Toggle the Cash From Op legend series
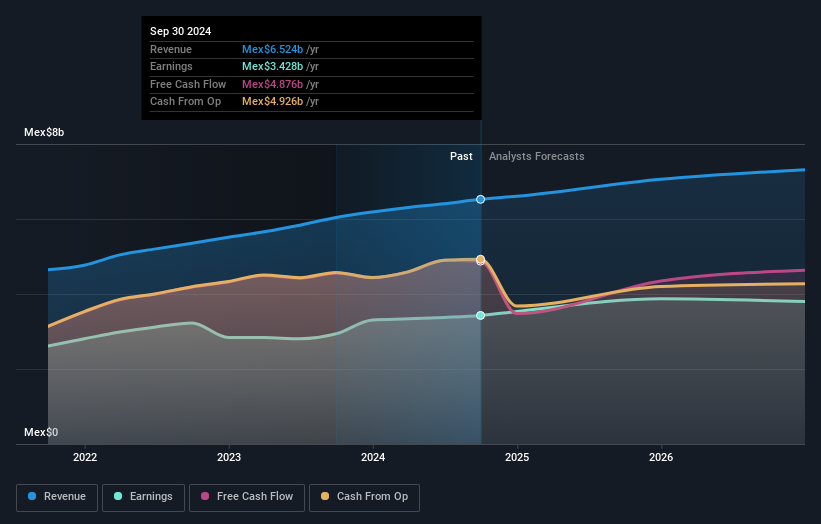821x524 pixels. point(364,497)
